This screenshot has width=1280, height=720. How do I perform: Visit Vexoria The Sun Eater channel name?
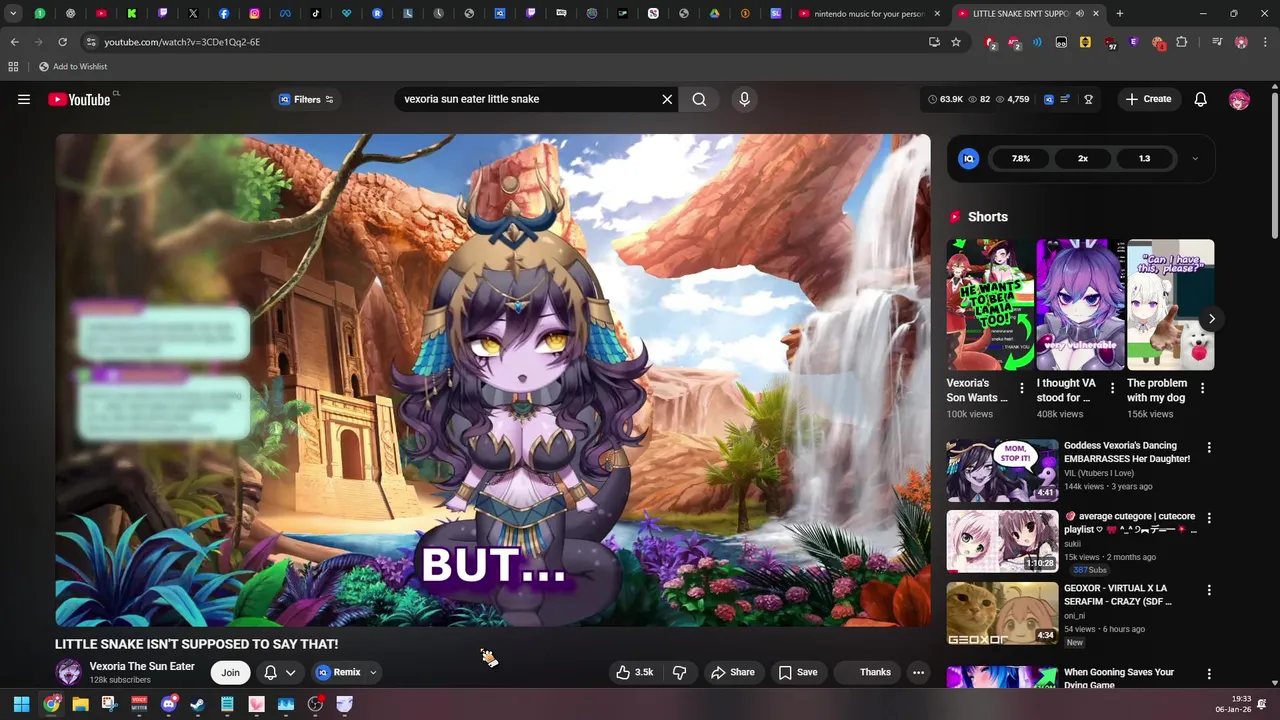tap(142, 666)
